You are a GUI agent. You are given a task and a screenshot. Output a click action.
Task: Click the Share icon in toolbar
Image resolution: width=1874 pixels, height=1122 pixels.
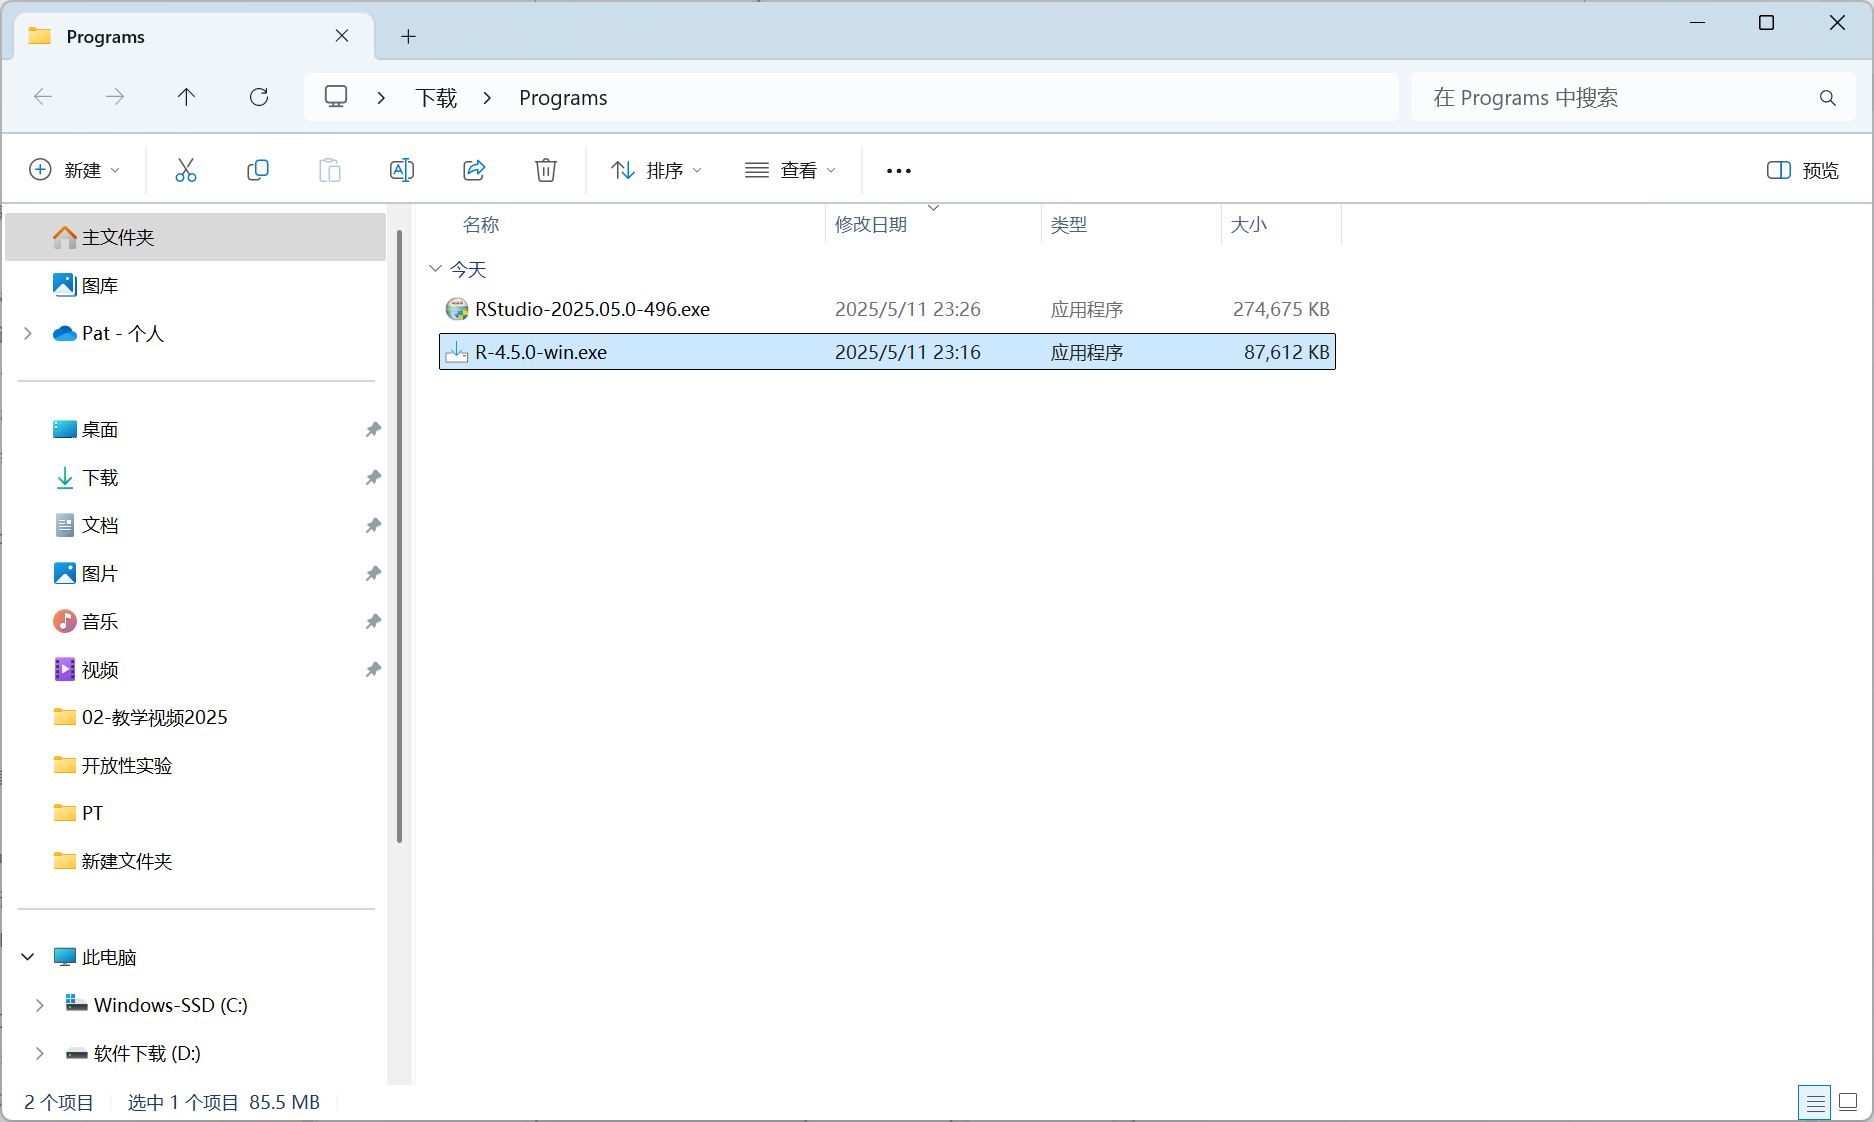click(x=474, y=170)
